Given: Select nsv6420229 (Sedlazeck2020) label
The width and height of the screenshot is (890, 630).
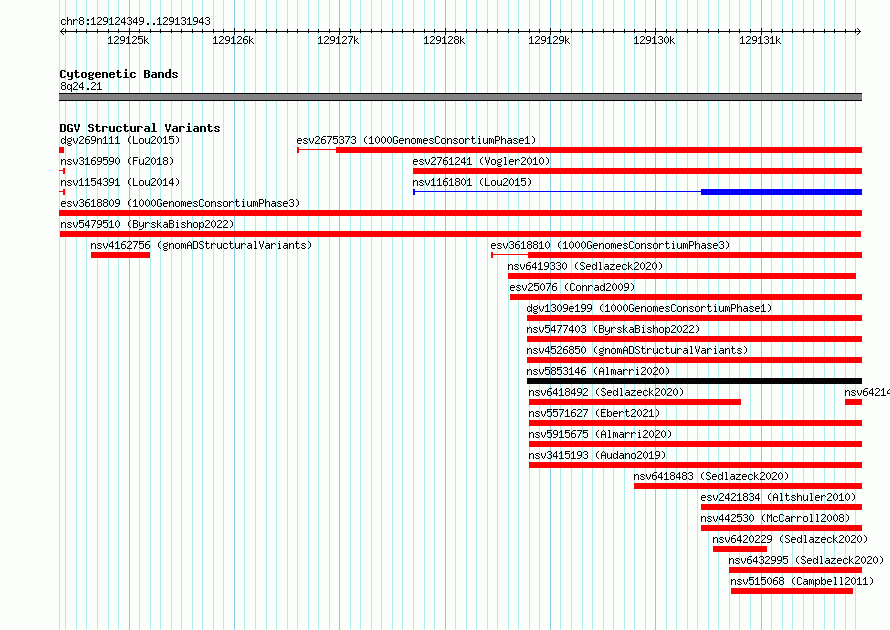Looking at the screenshot, I should click(790, 539).
